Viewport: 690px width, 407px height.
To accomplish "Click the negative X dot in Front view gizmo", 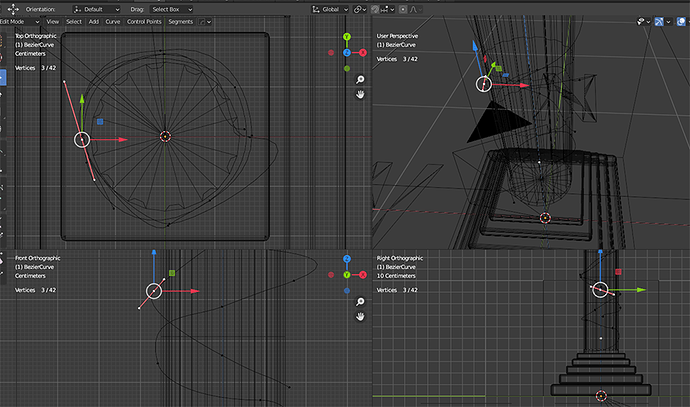I will (x=331, y=275).
